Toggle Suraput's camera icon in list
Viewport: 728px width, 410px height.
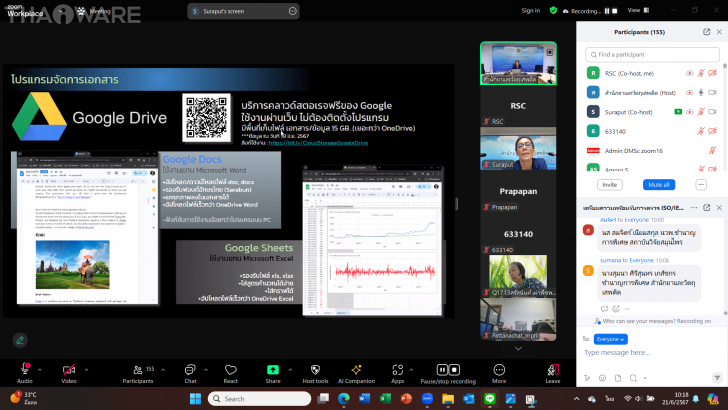pyautogui.click(x=712, y=111)
